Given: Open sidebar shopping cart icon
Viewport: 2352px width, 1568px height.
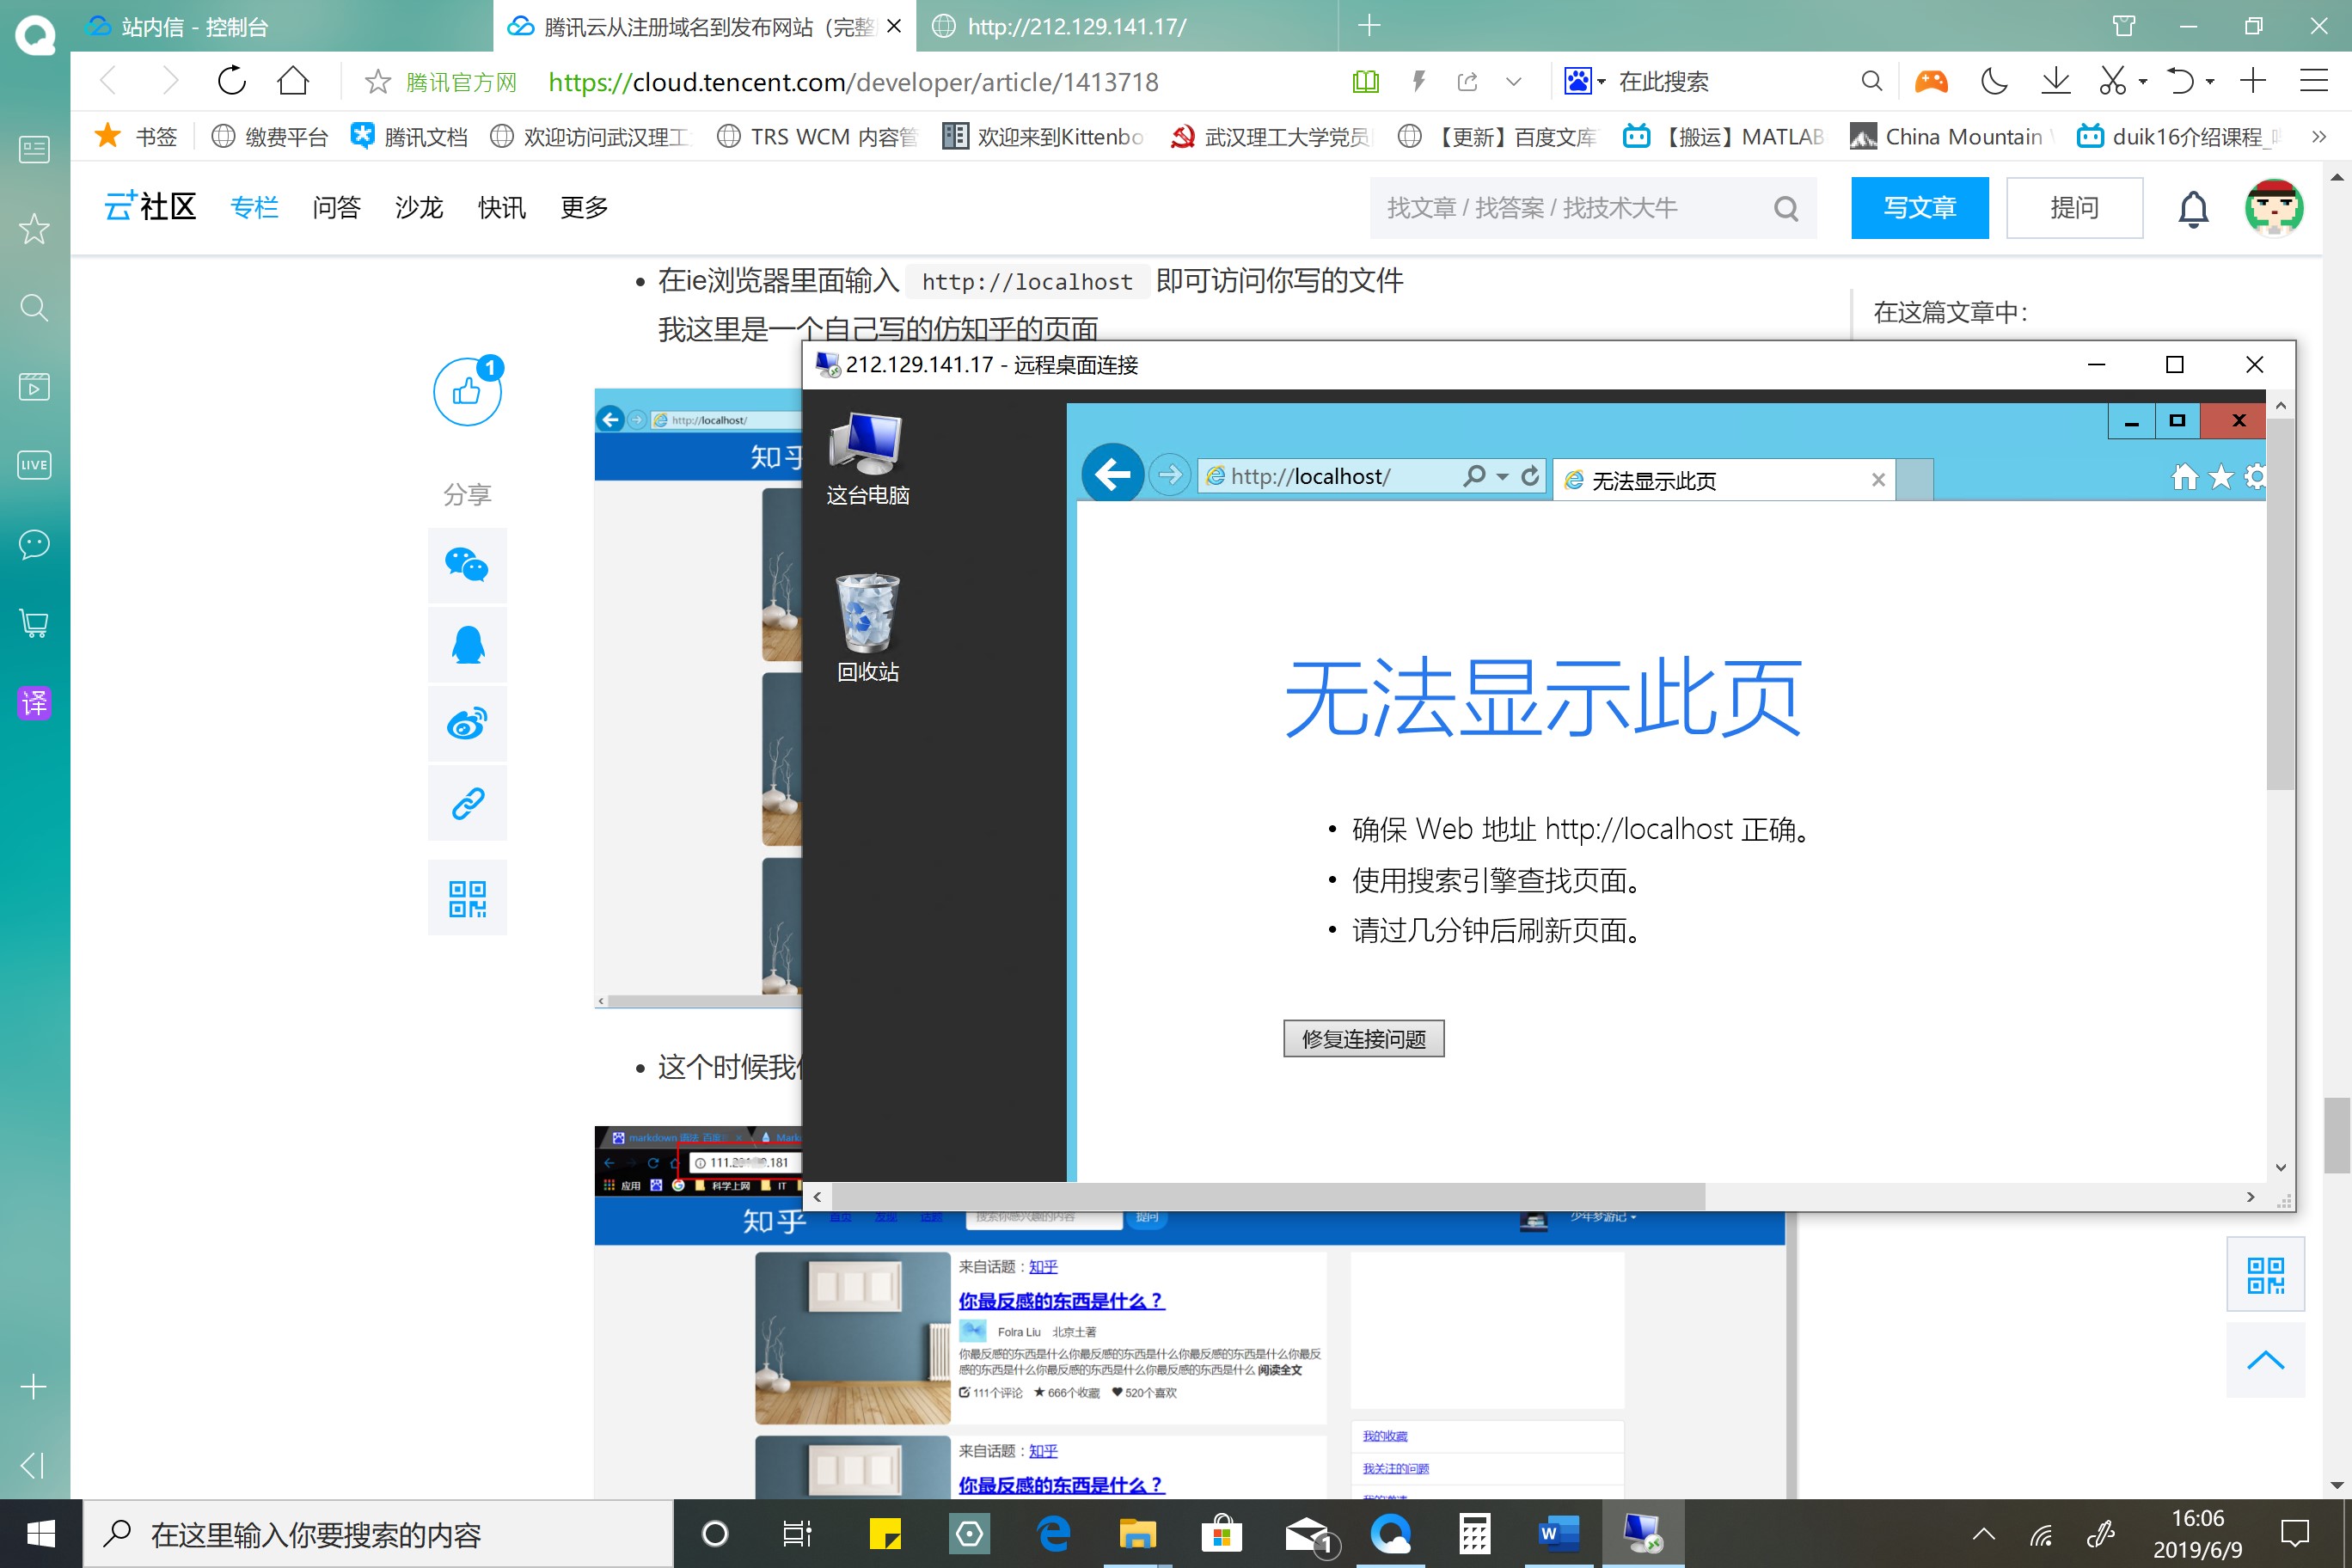Looking at the screenshot, I should click(34, 623).
